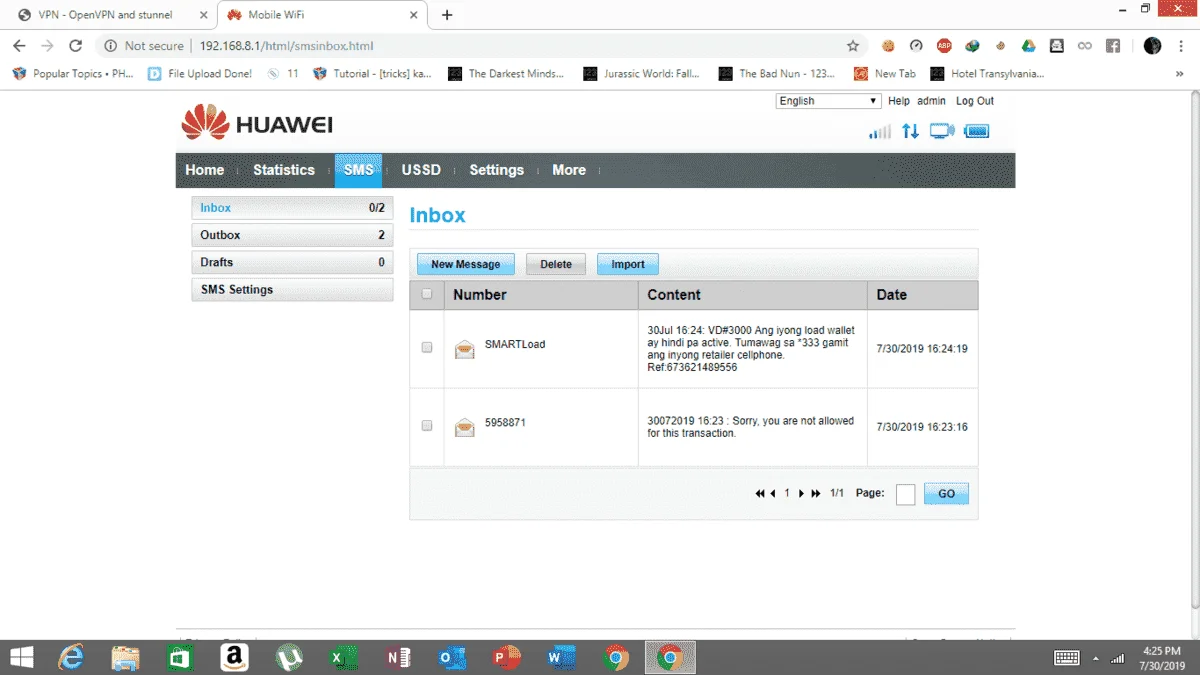The height and width of the screenshot is (675, 1200).
Task: Open the More tab
Action: point(569,170)
